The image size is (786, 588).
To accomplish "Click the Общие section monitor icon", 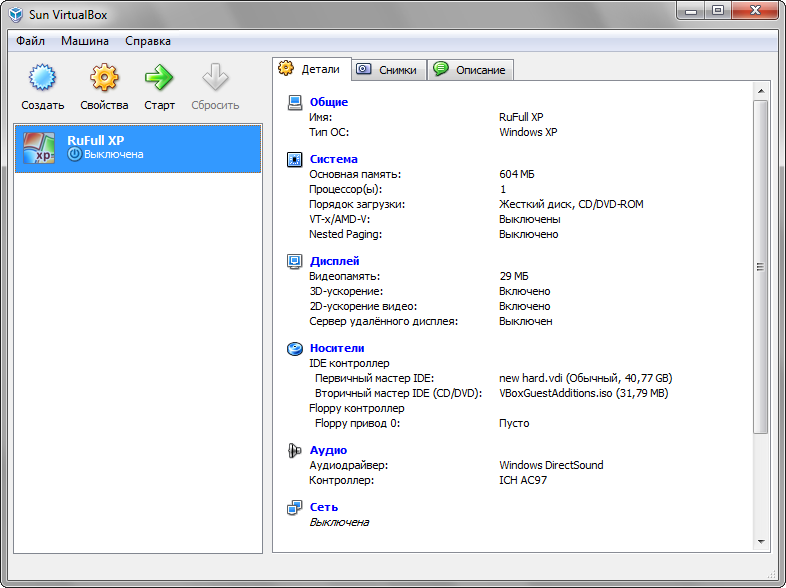I will 295,102.
